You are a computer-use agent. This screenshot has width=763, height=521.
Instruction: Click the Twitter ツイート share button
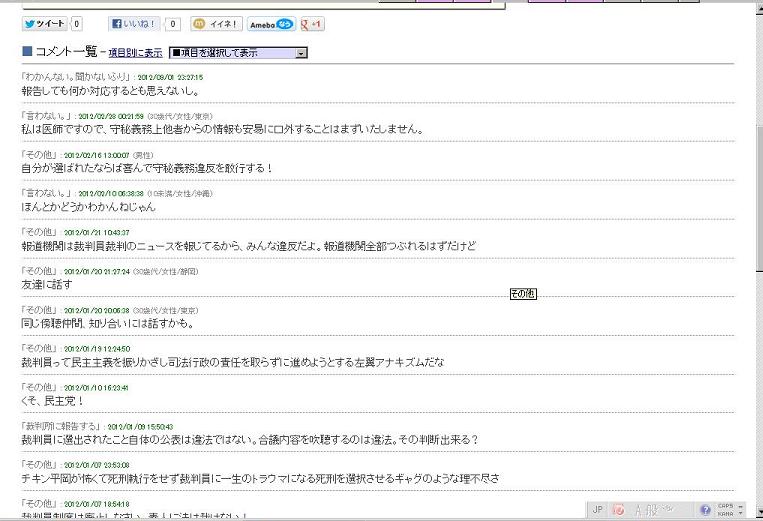44,24
